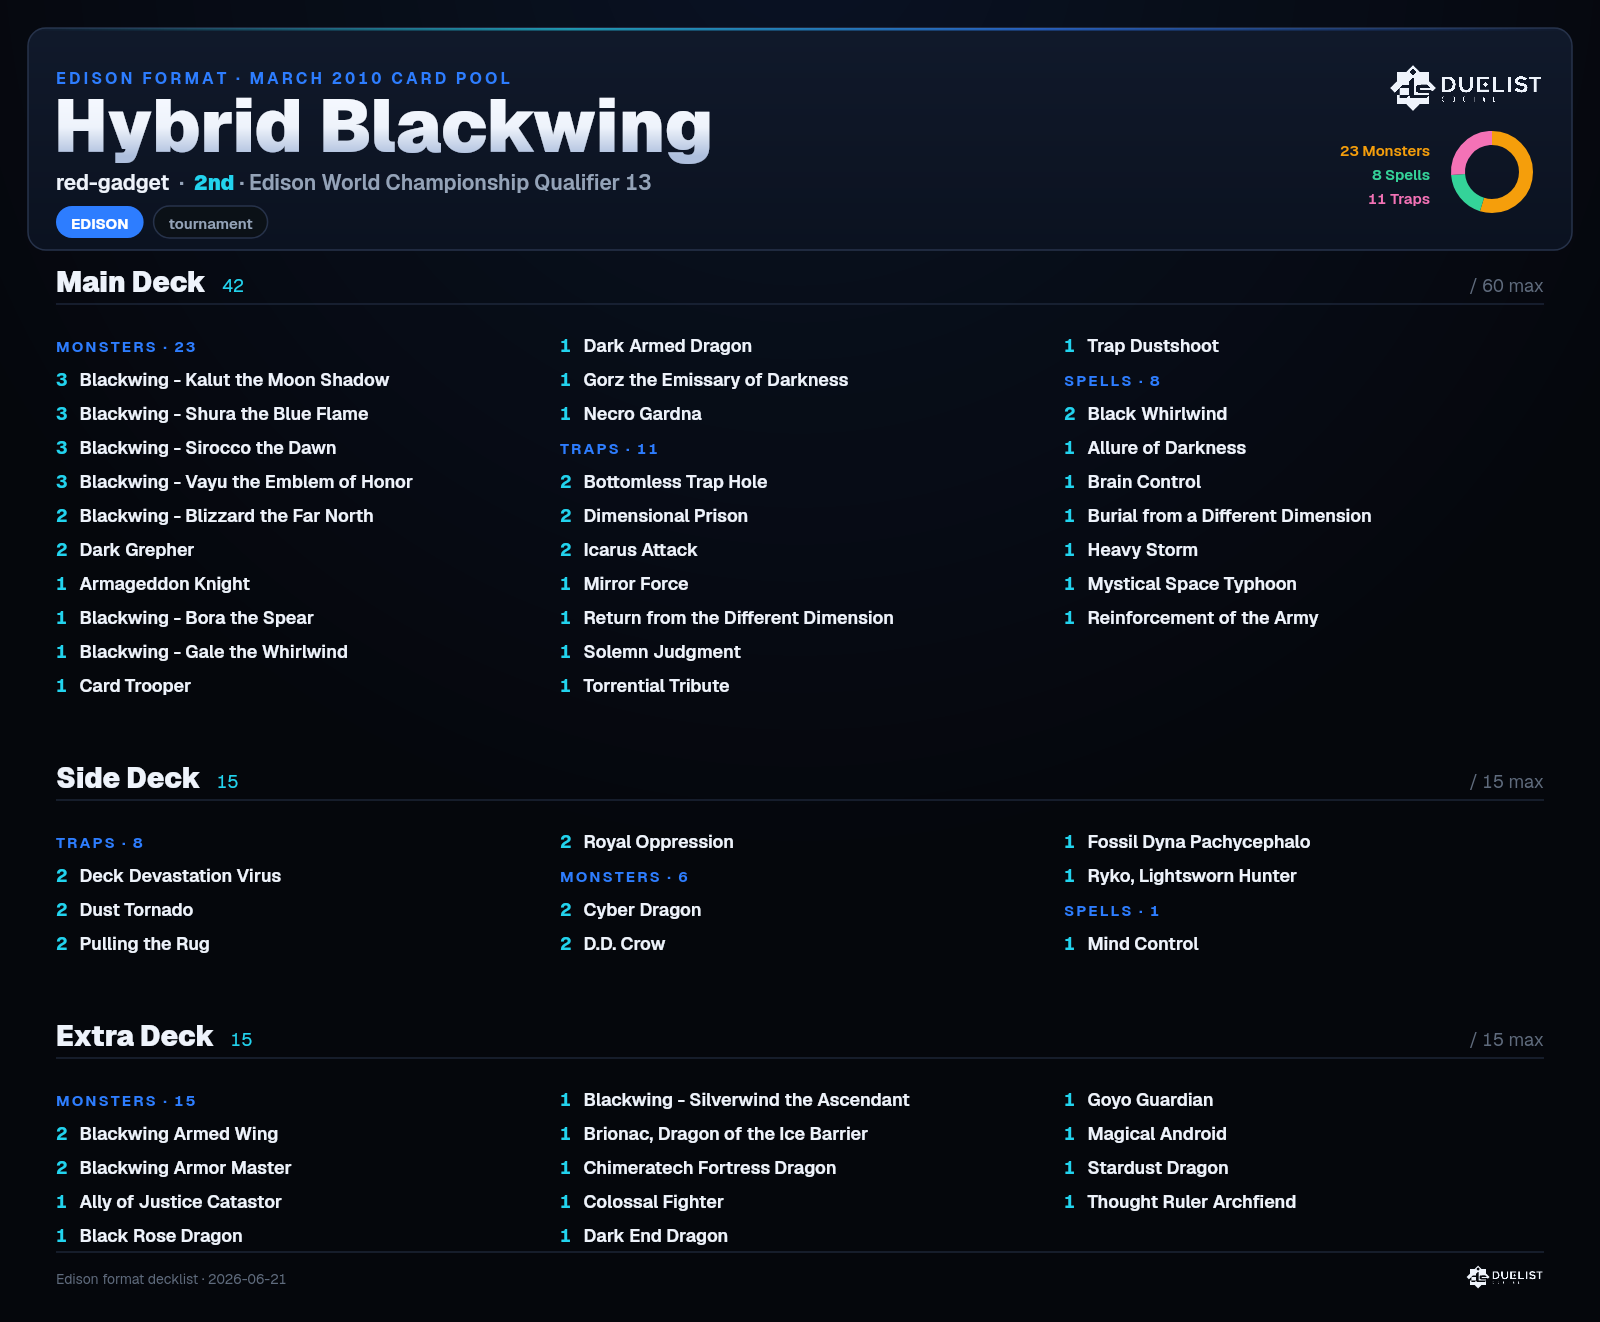Click the 11 Traps legend label
Viewport: 1600px width, 1322px height.
coord(1399,199)
